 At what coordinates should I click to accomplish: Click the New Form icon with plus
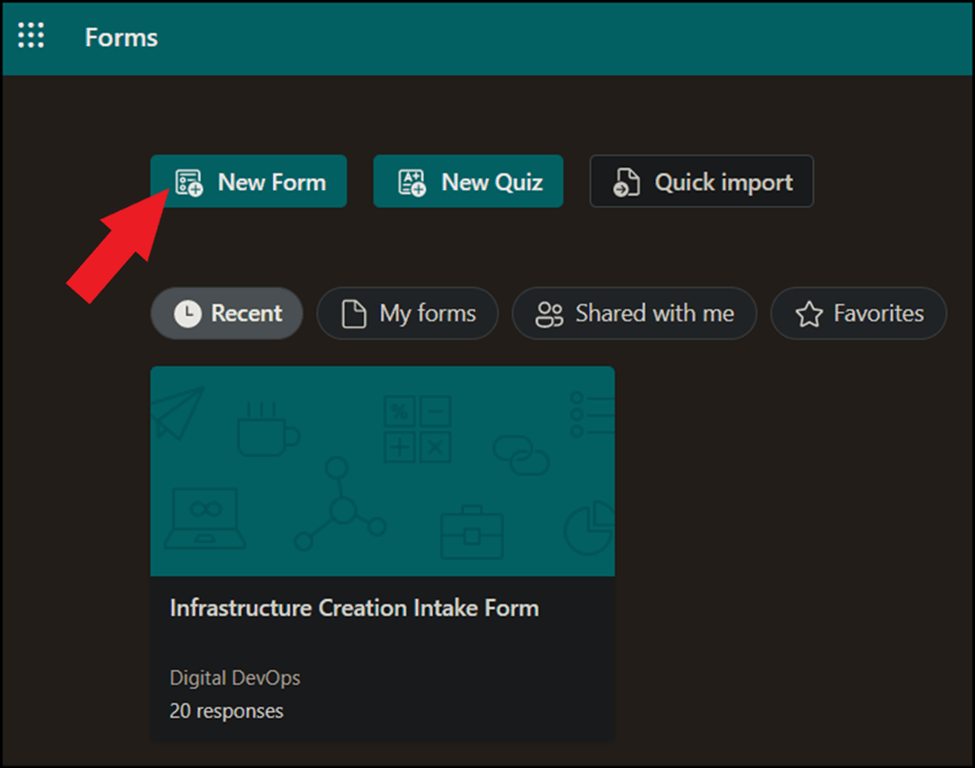click(189, 182)
